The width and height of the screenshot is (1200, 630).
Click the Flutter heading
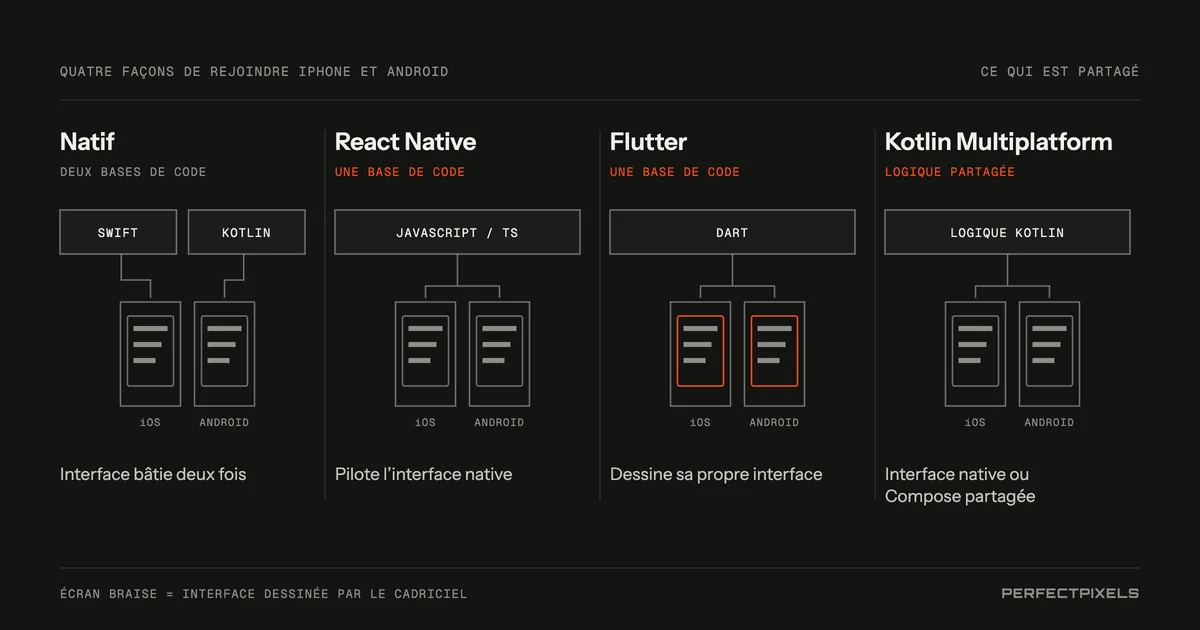pos(648,142)
